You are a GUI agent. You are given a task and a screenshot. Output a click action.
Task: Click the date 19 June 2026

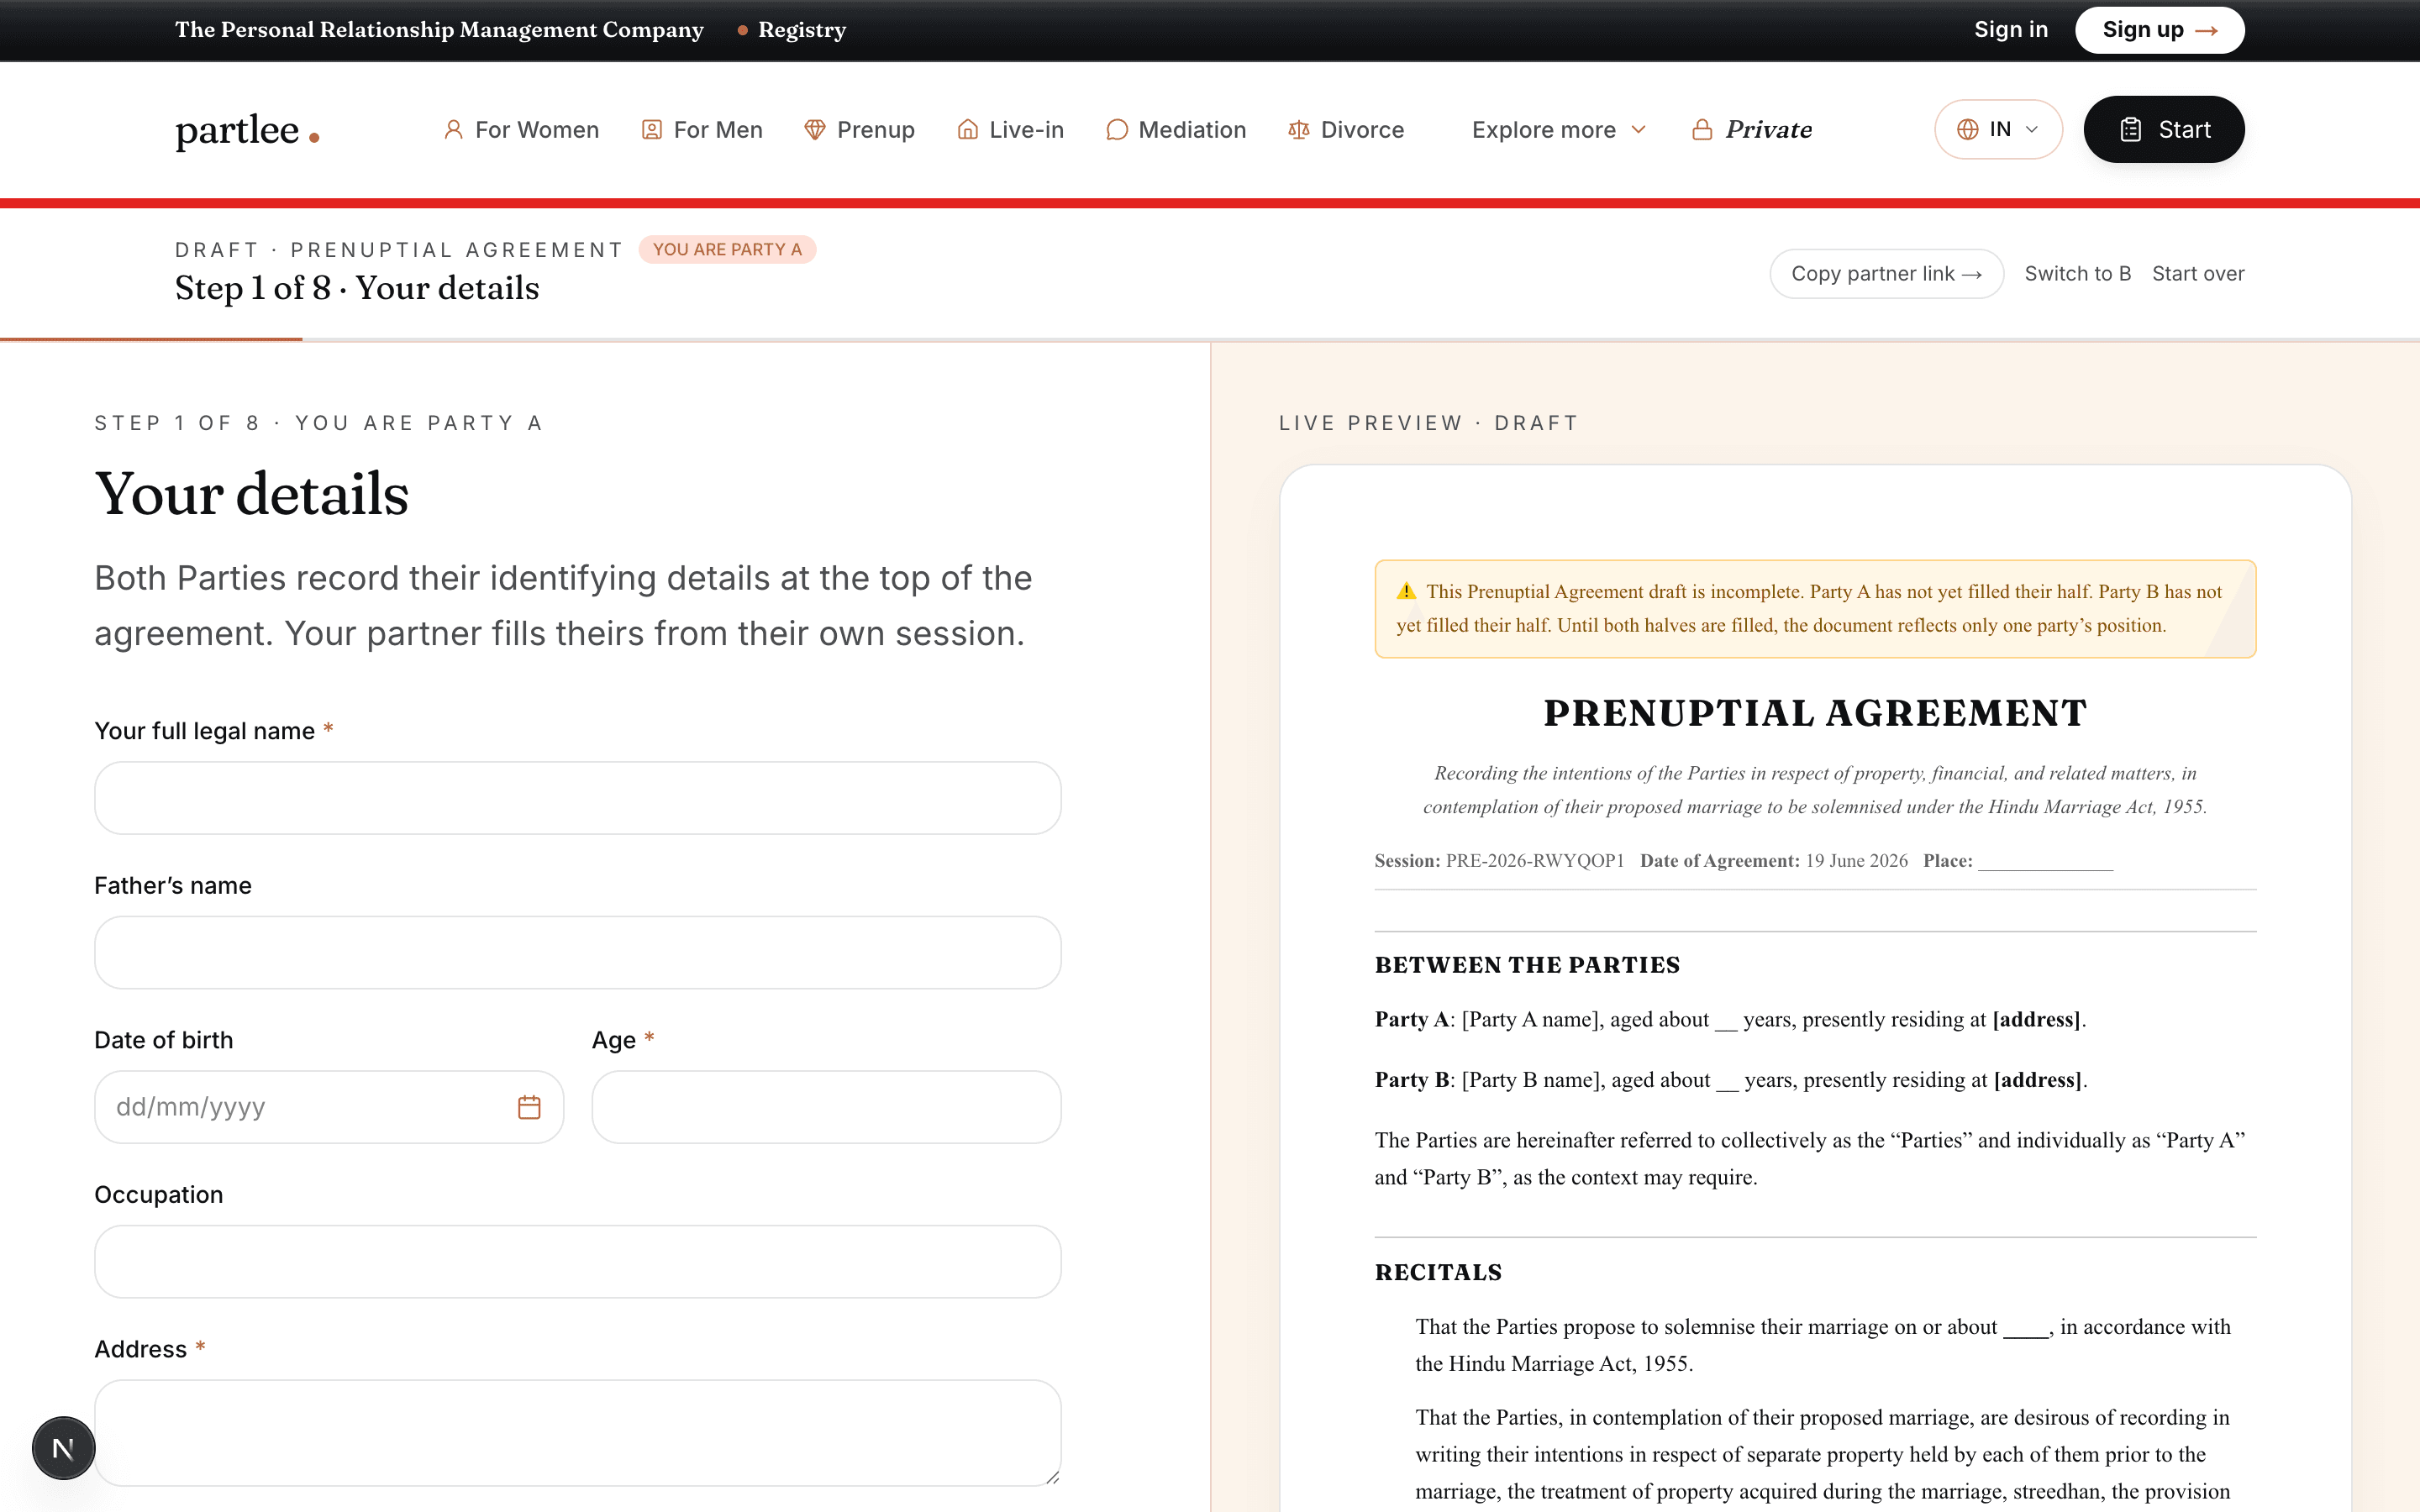click(1856, 861)
